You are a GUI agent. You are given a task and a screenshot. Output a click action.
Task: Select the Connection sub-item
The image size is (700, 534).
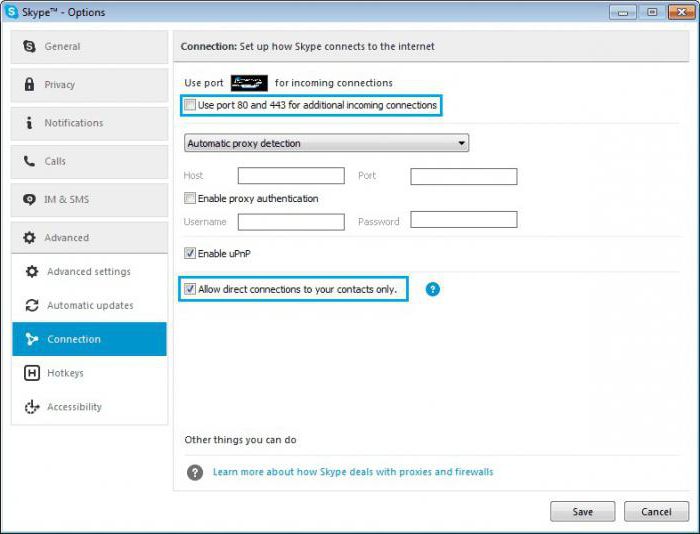pyautogui.click(x=89, y=339)
